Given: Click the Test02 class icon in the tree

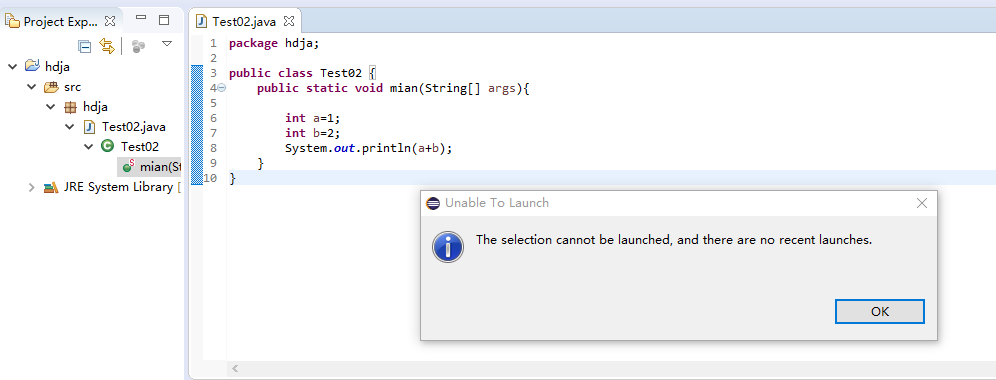Looking at the screenshot, I should 107,146.
